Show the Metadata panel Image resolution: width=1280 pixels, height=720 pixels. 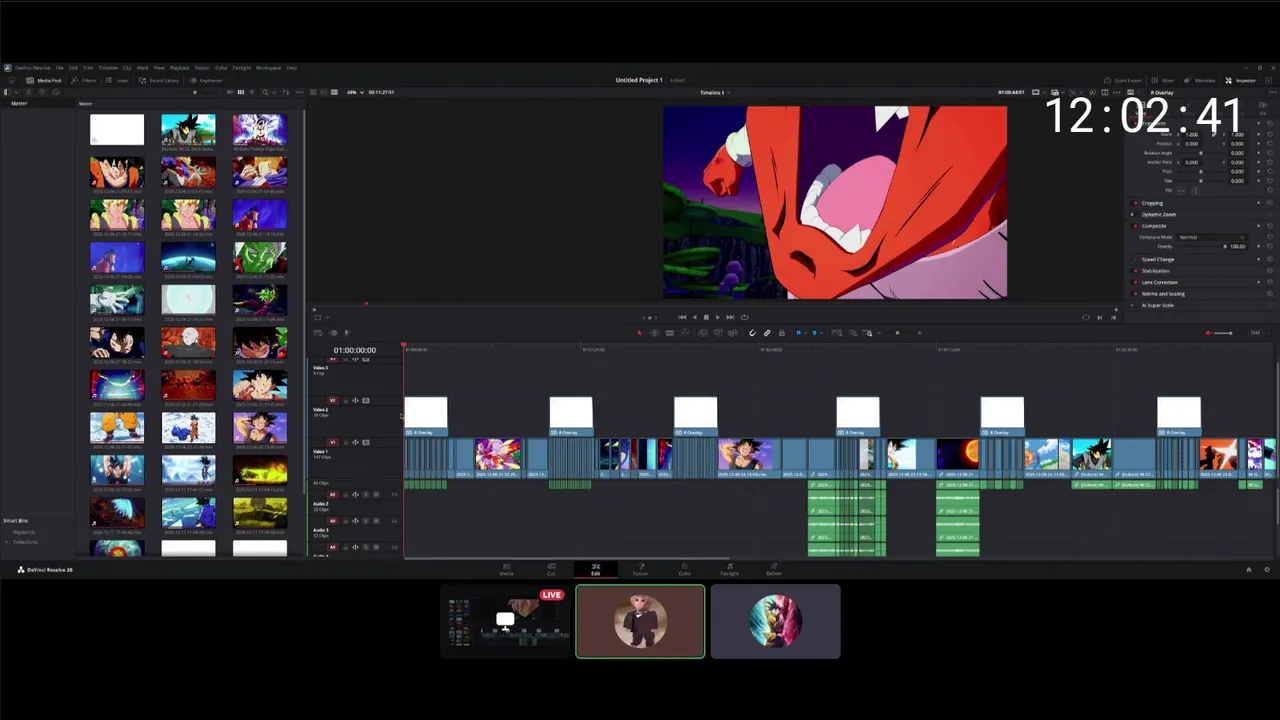(x=1200, y=80)
